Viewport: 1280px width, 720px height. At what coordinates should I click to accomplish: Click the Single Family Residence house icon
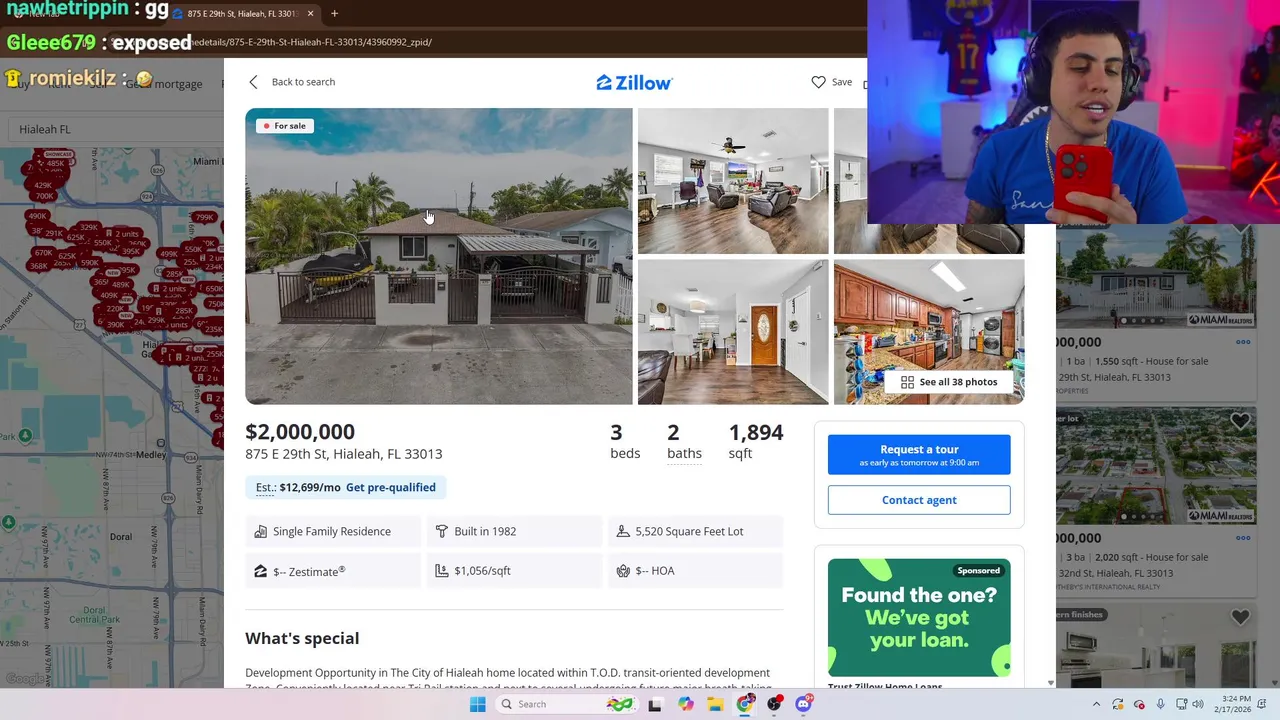click(260, 531)
